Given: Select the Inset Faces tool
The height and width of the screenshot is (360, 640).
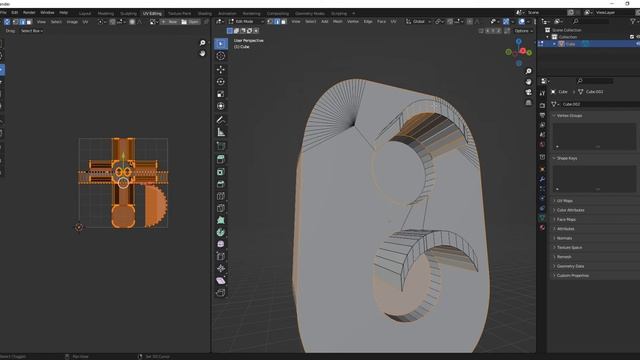Looking at the screenshot, I should 221,172.
